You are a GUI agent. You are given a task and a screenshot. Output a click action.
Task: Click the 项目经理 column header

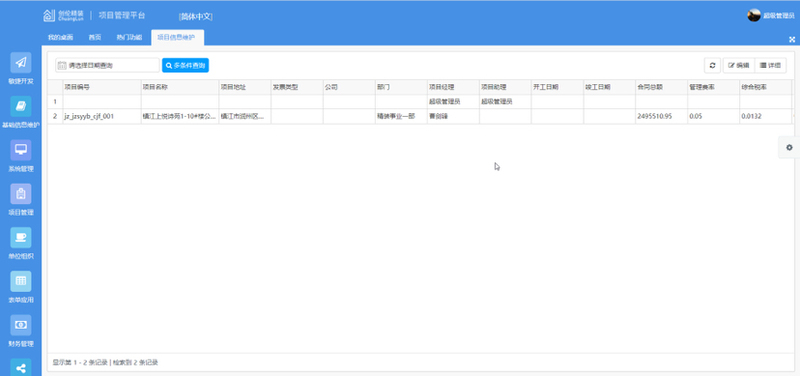(x=453, y=87)
